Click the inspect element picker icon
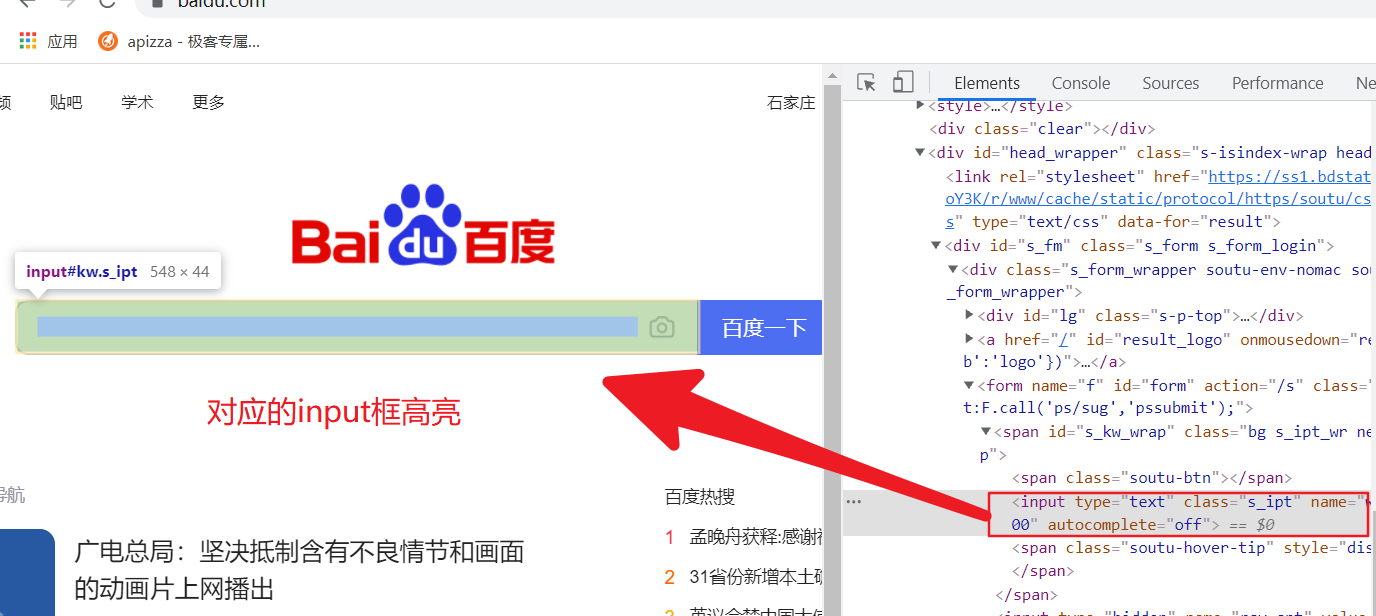 click(867, 83)
